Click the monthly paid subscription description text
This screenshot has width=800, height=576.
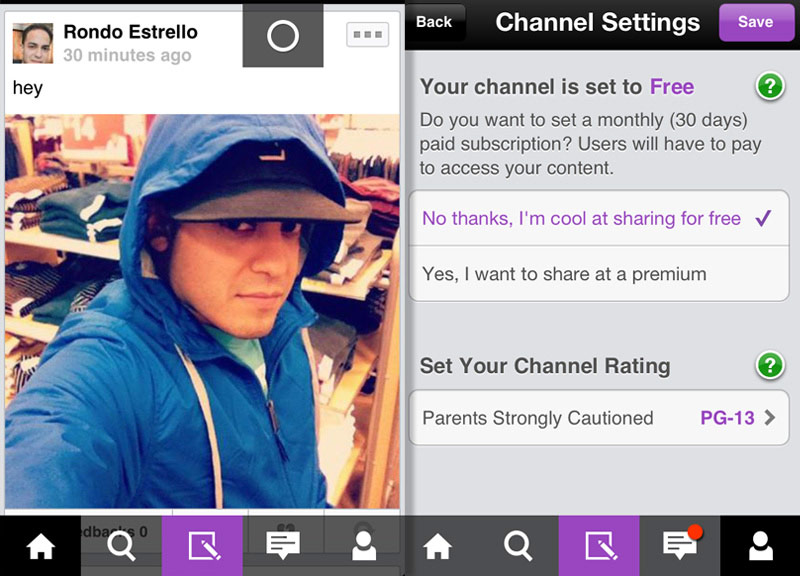[590, 144]
